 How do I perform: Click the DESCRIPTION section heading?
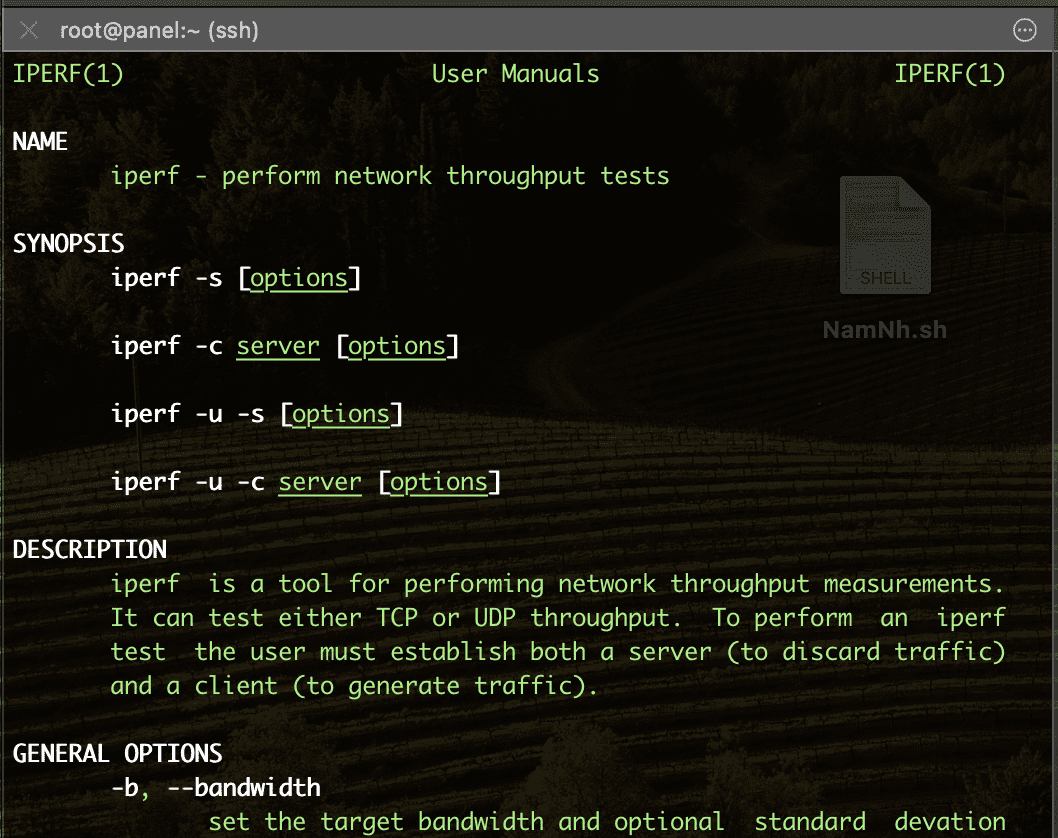[x=89, y=550]
